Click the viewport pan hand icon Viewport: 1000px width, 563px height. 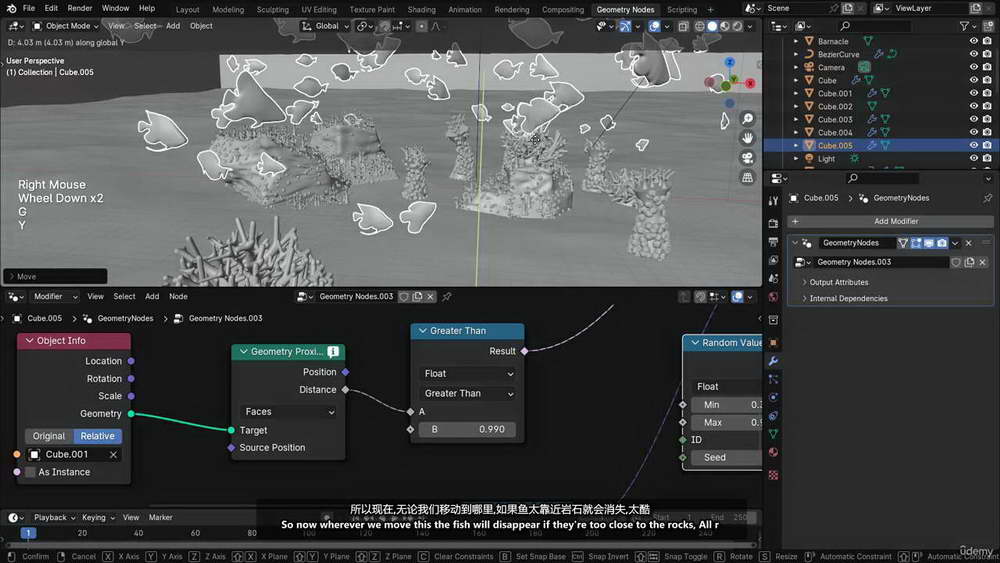(x=747, y=138)
